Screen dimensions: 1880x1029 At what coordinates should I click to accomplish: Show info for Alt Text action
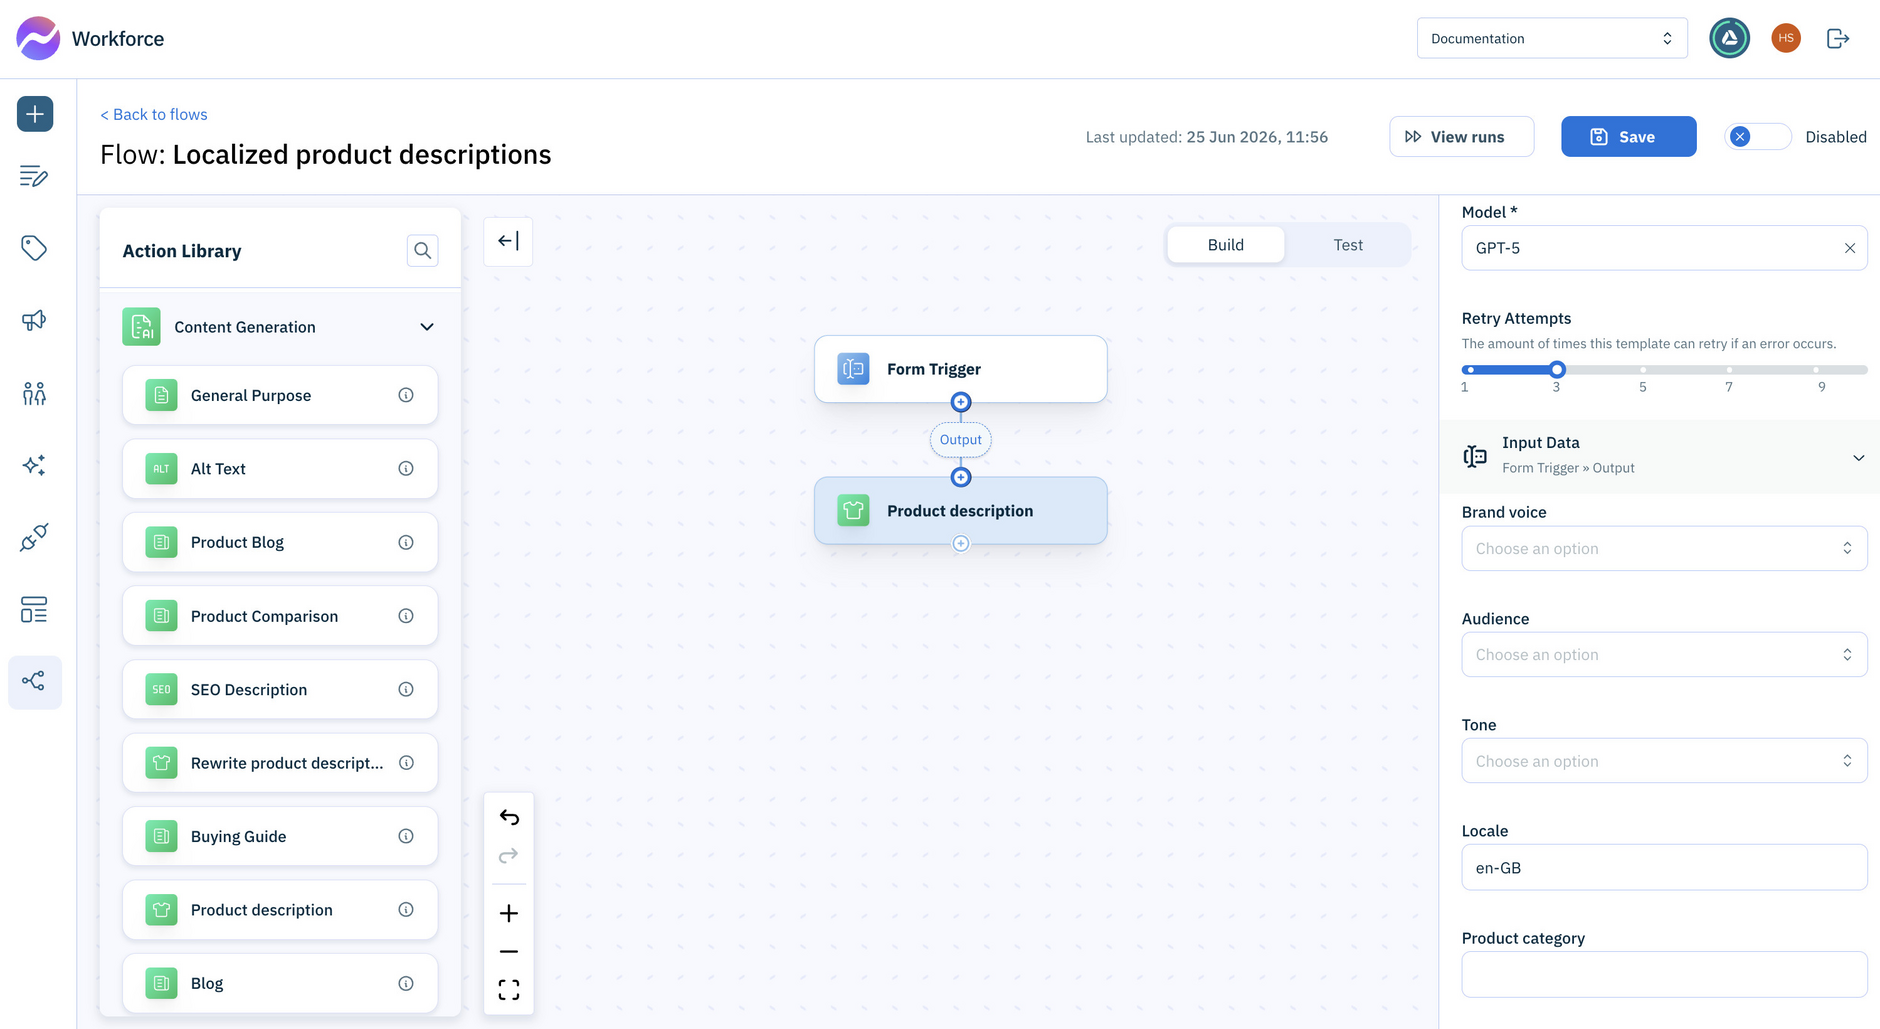[x=406, y=469]
